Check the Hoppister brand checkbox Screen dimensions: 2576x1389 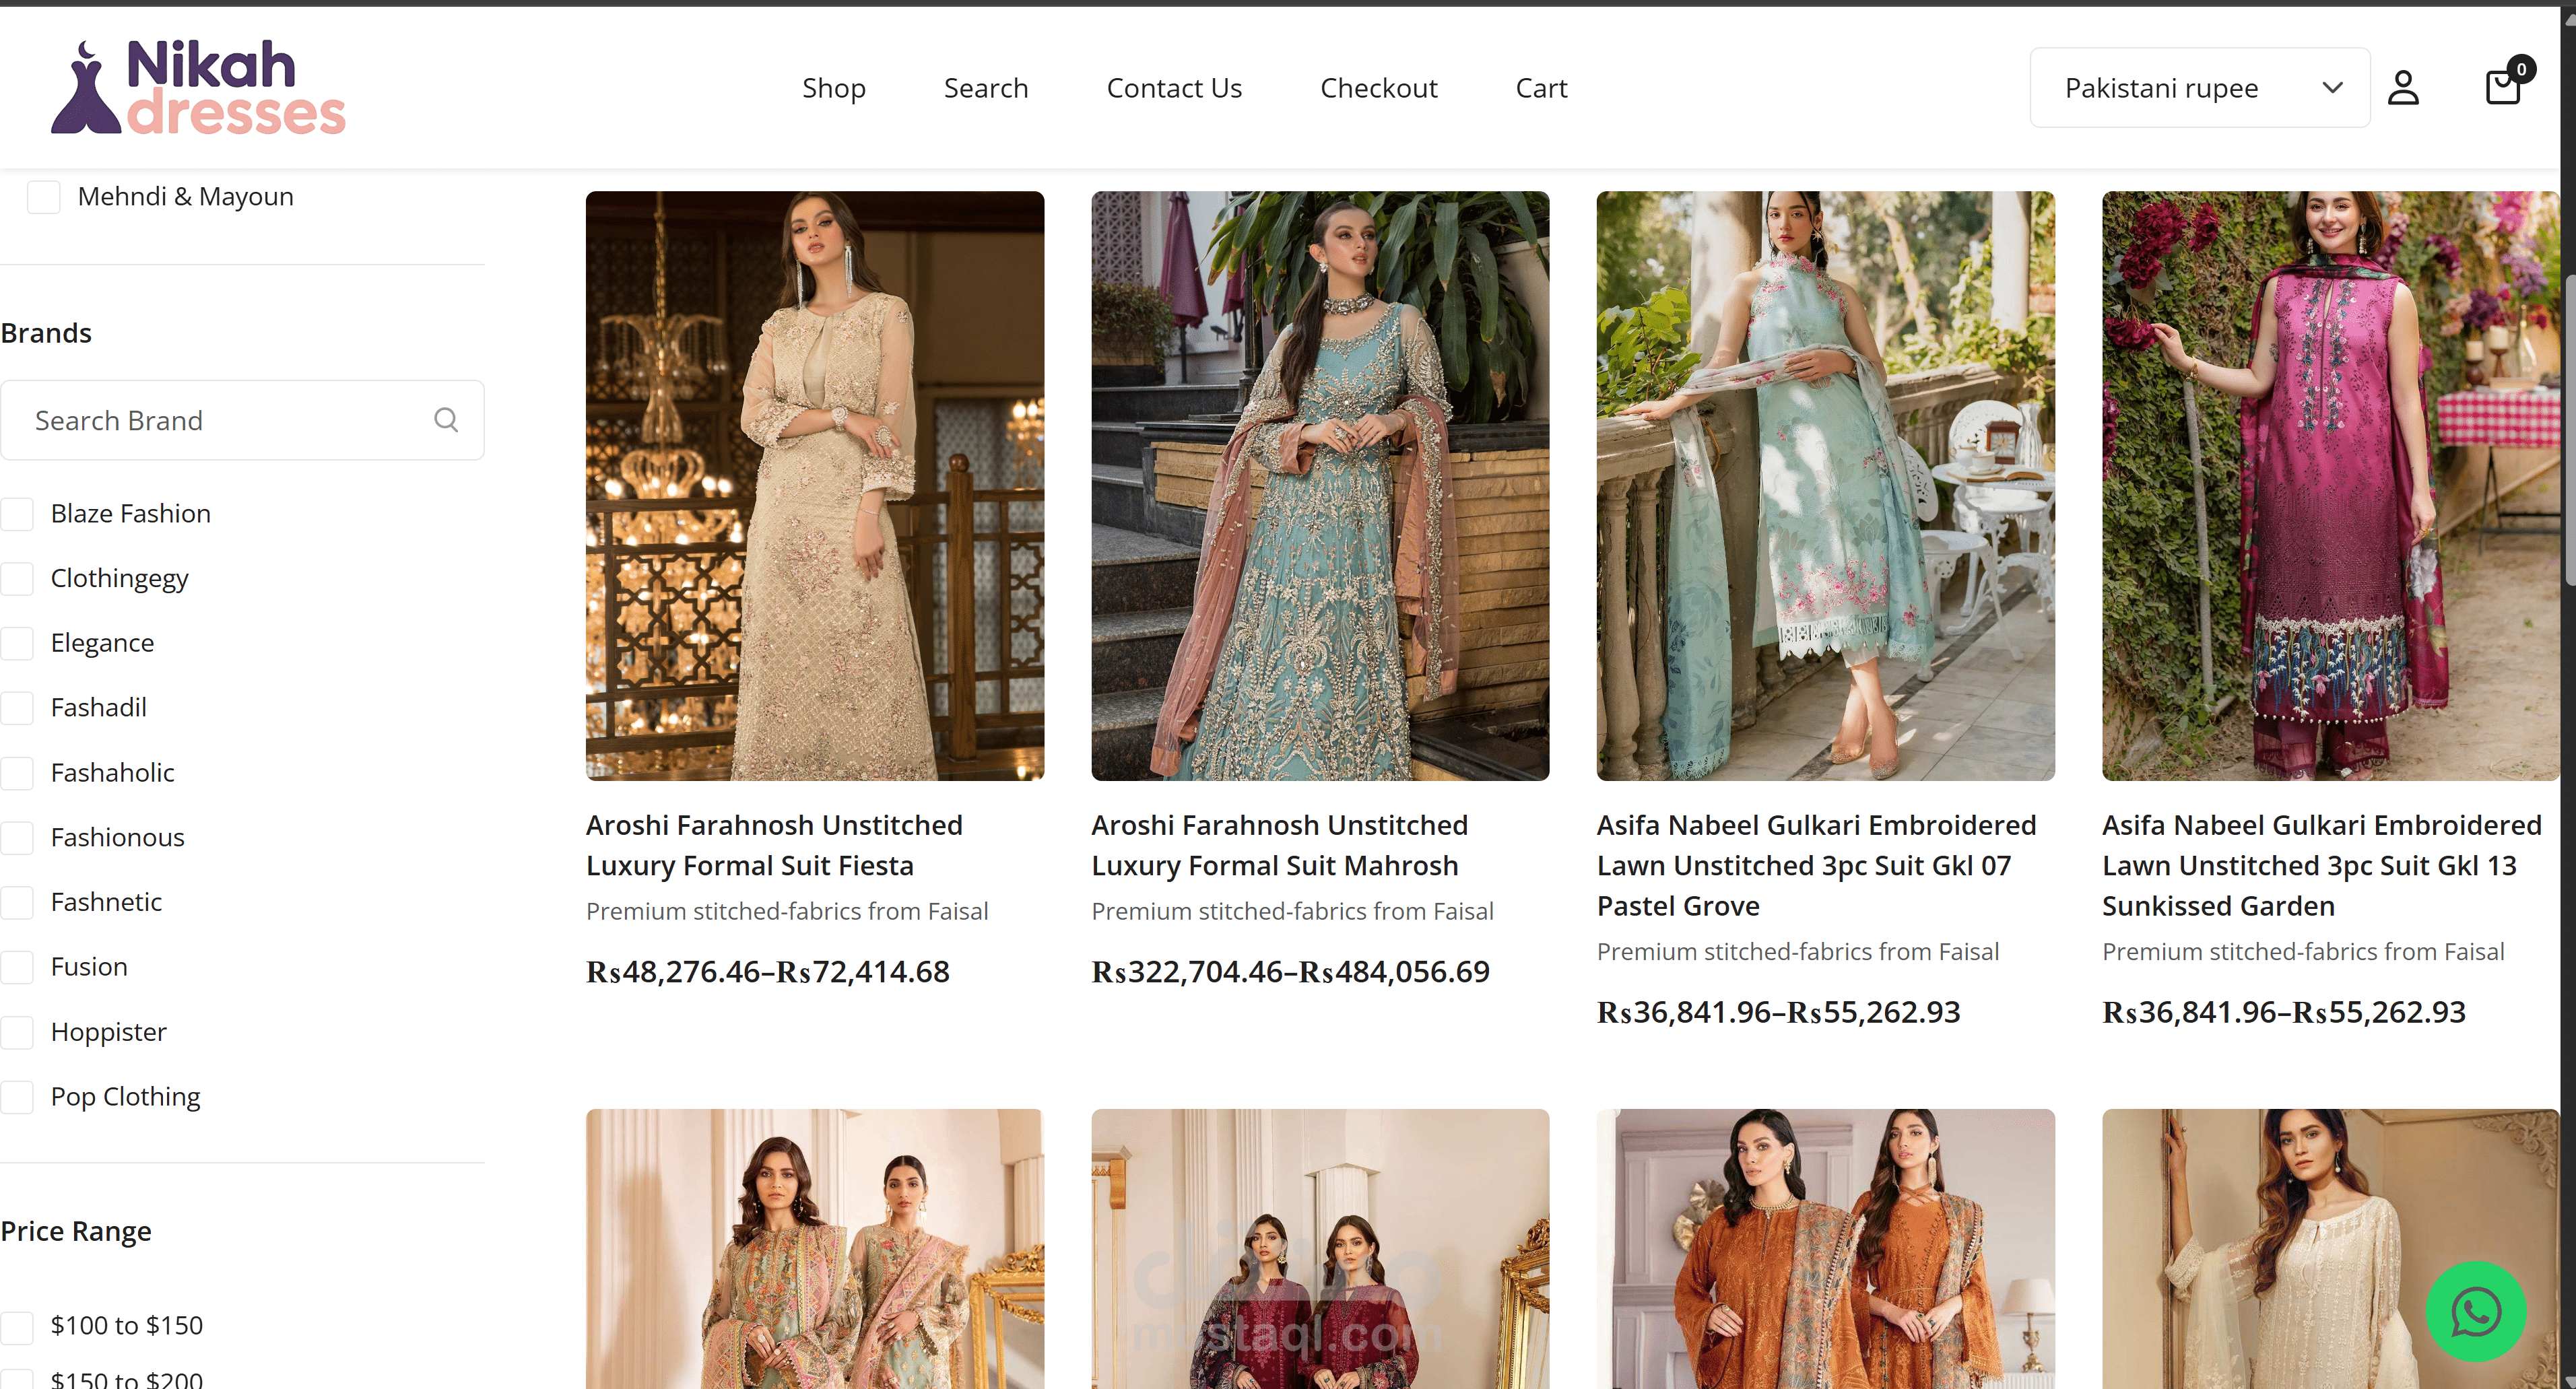pos(17,1032)
